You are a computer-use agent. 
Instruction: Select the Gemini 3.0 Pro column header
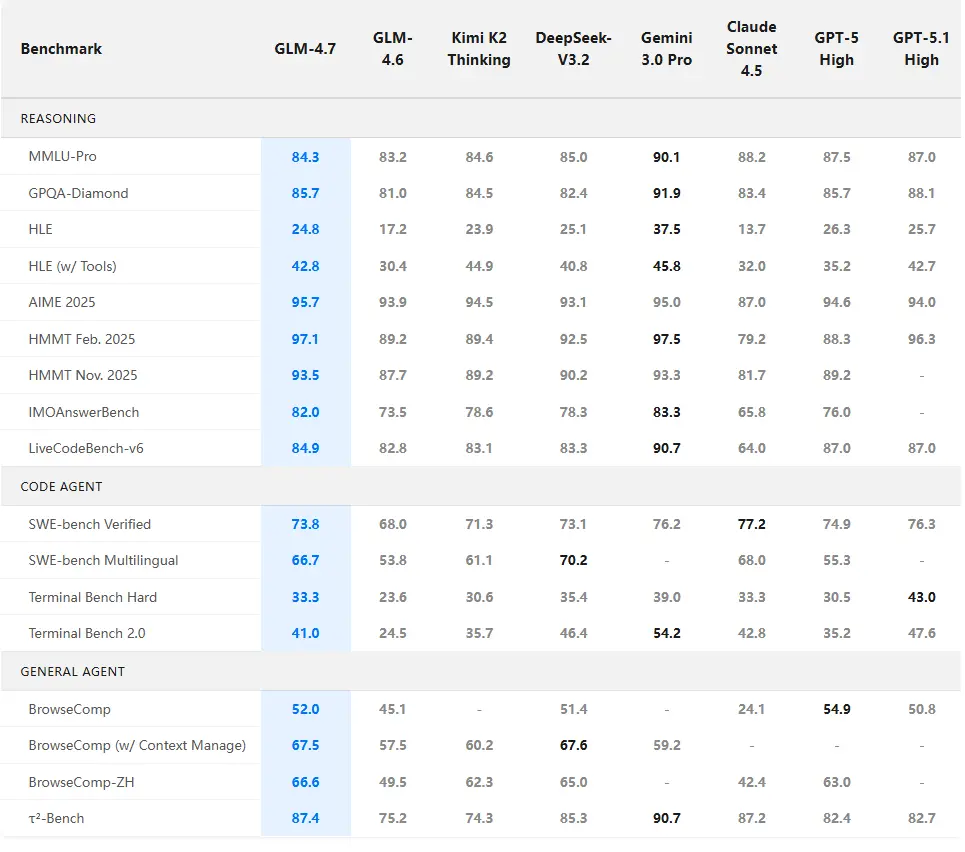click(x=666, y=48)
